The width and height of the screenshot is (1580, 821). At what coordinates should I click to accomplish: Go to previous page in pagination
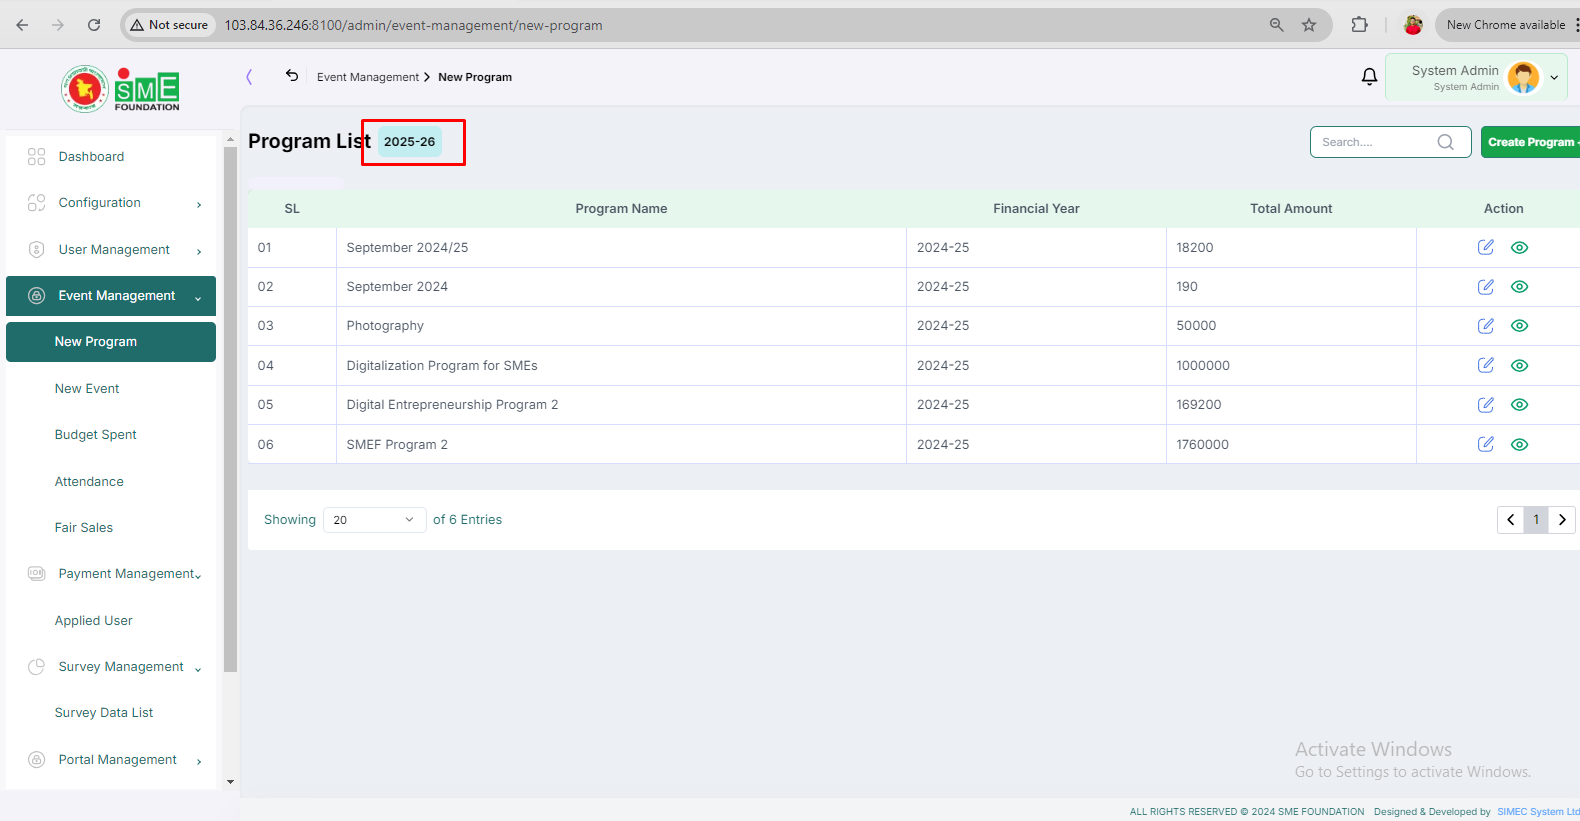(1510, 520)
